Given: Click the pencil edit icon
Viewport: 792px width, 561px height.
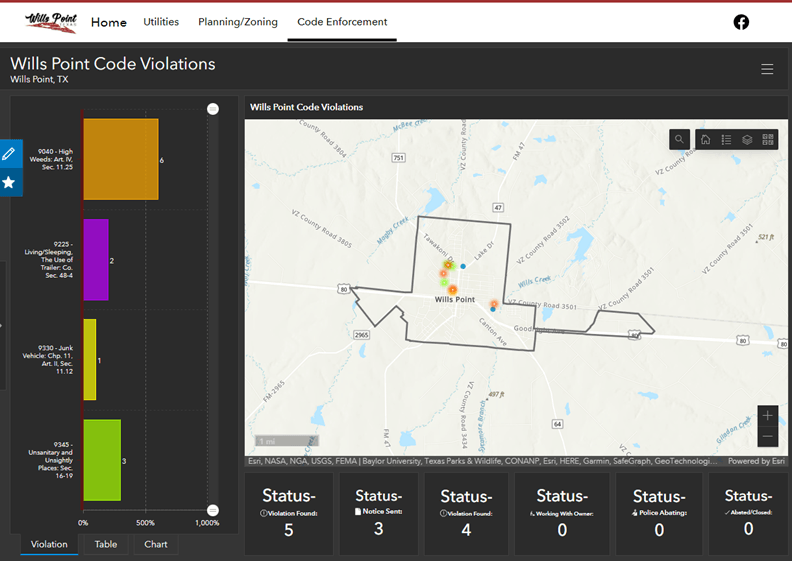Looking at the screenshot, I should [x=9, y=154].
